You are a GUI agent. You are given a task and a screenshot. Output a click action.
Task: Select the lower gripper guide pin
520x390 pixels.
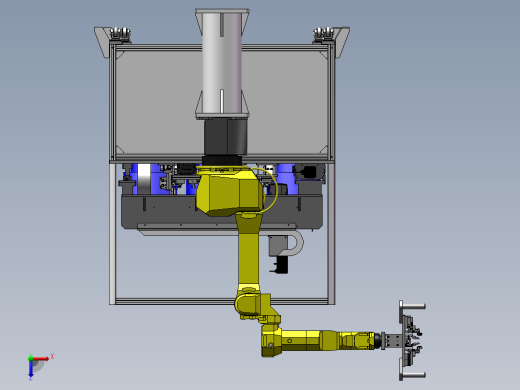(414, 375)
